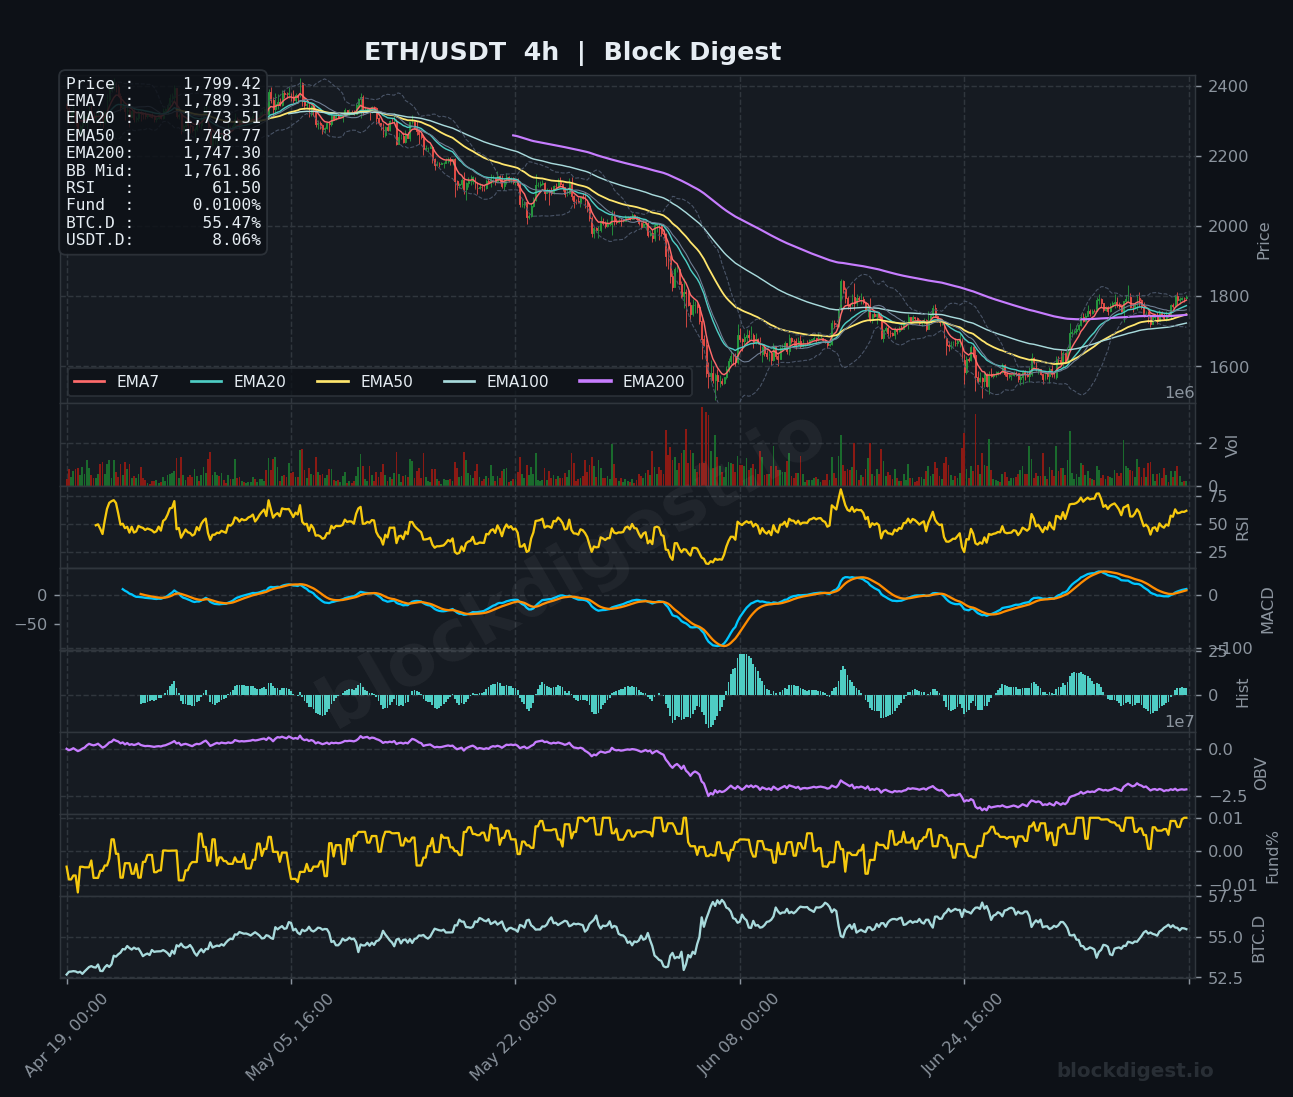Click the 1600 price axis tick

(1227, 367)
